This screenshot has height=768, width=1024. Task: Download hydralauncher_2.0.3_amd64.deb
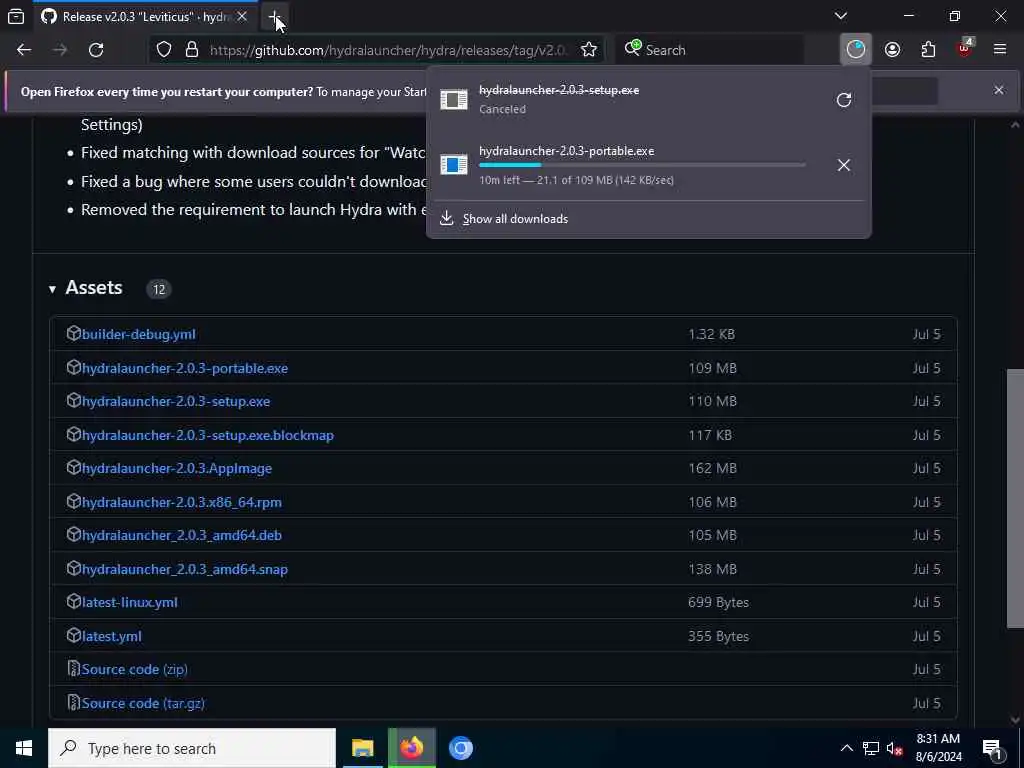[x=182, y=536]
